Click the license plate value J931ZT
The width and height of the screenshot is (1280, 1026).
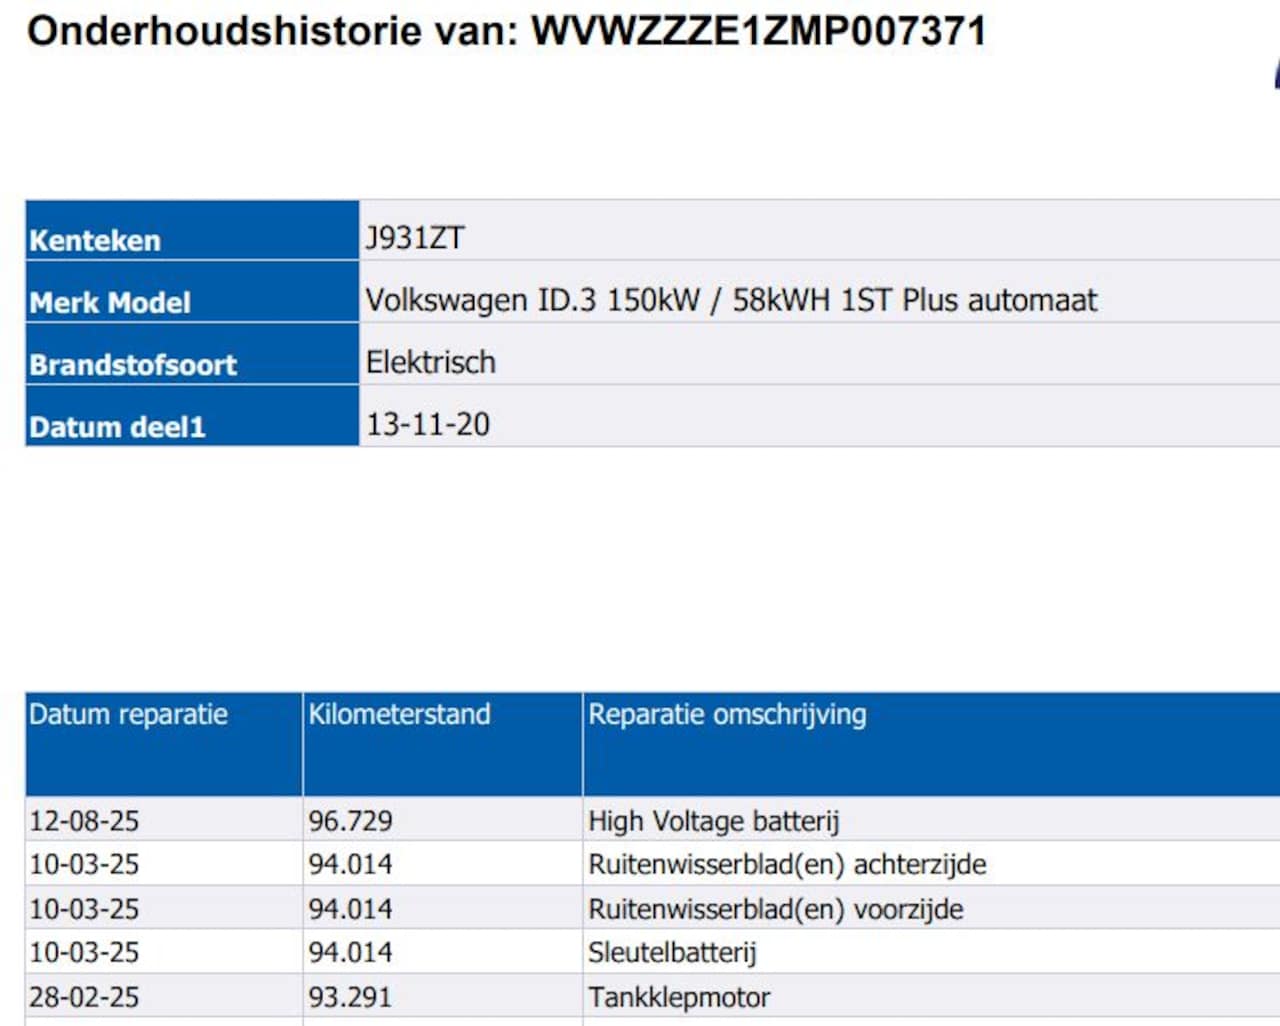click(415, 238)
